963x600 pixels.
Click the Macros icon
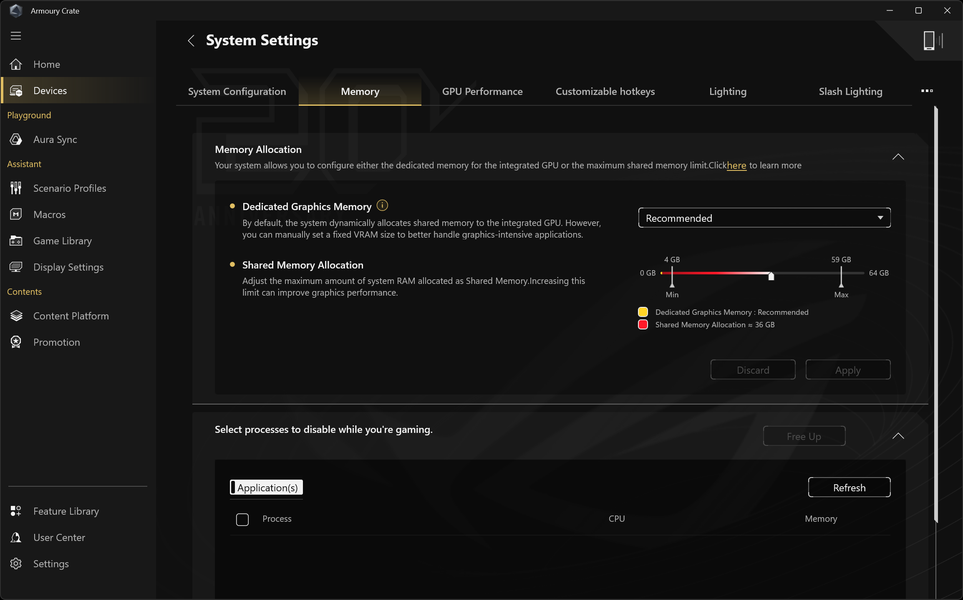[x=16, y=214]
